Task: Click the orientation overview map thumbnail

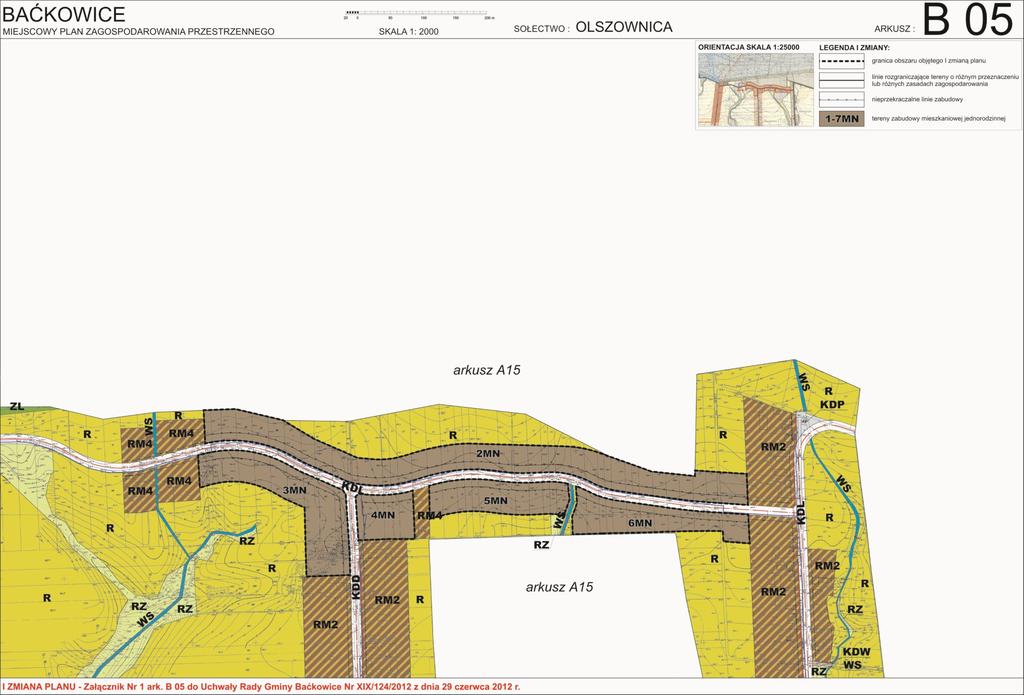Action: pyautogui.click(x=756, y=89)
